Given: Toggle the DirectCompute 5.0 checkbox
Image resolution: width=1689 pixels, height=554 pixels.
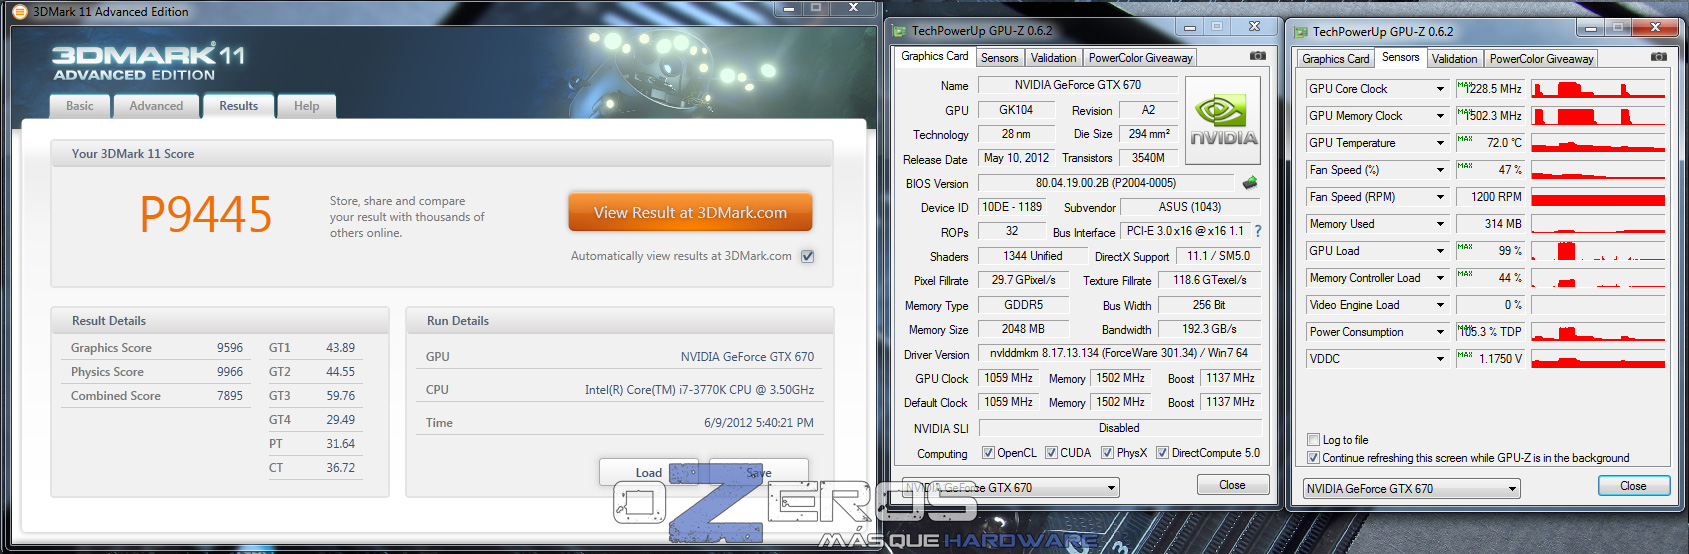Looking at the screenshot, I should click(1162, 453).
